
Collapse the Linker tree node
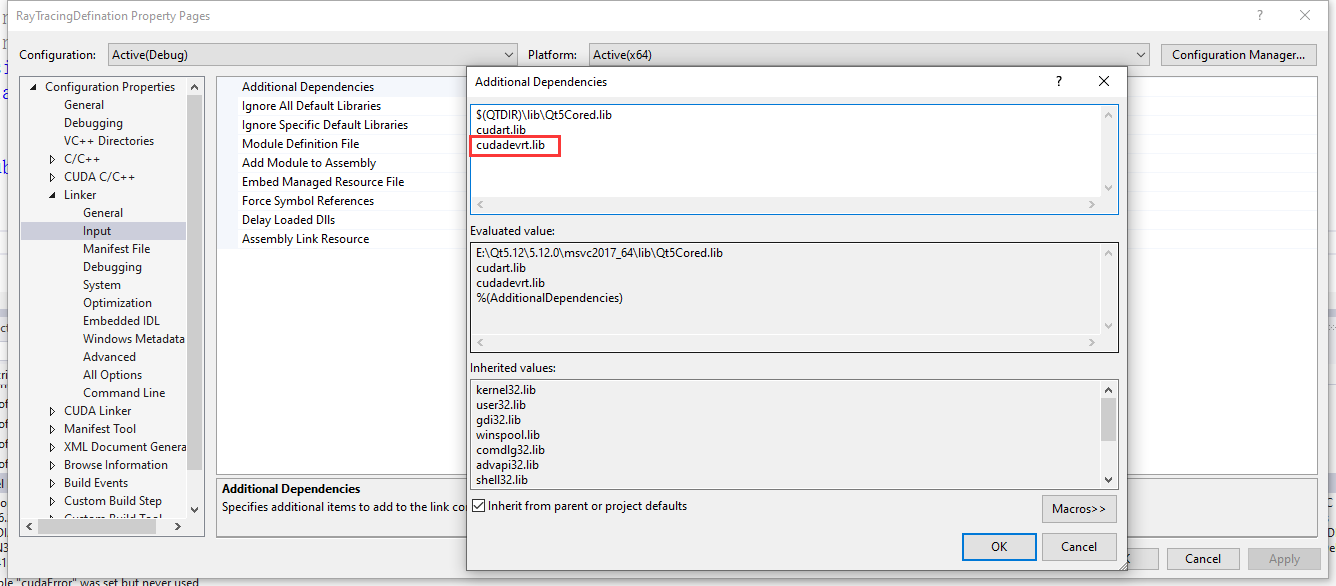click(54, 194)
